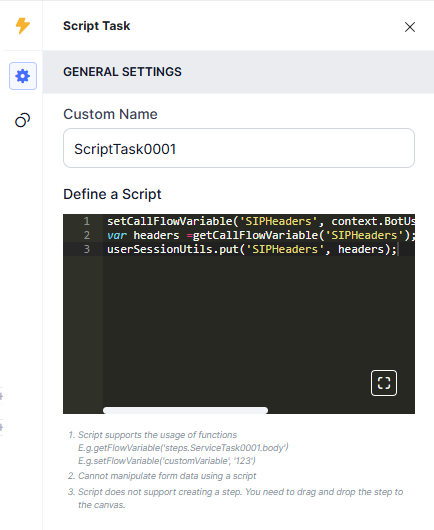Close the Script Task panel
434x530 pixels.
[x=410, y=27]
